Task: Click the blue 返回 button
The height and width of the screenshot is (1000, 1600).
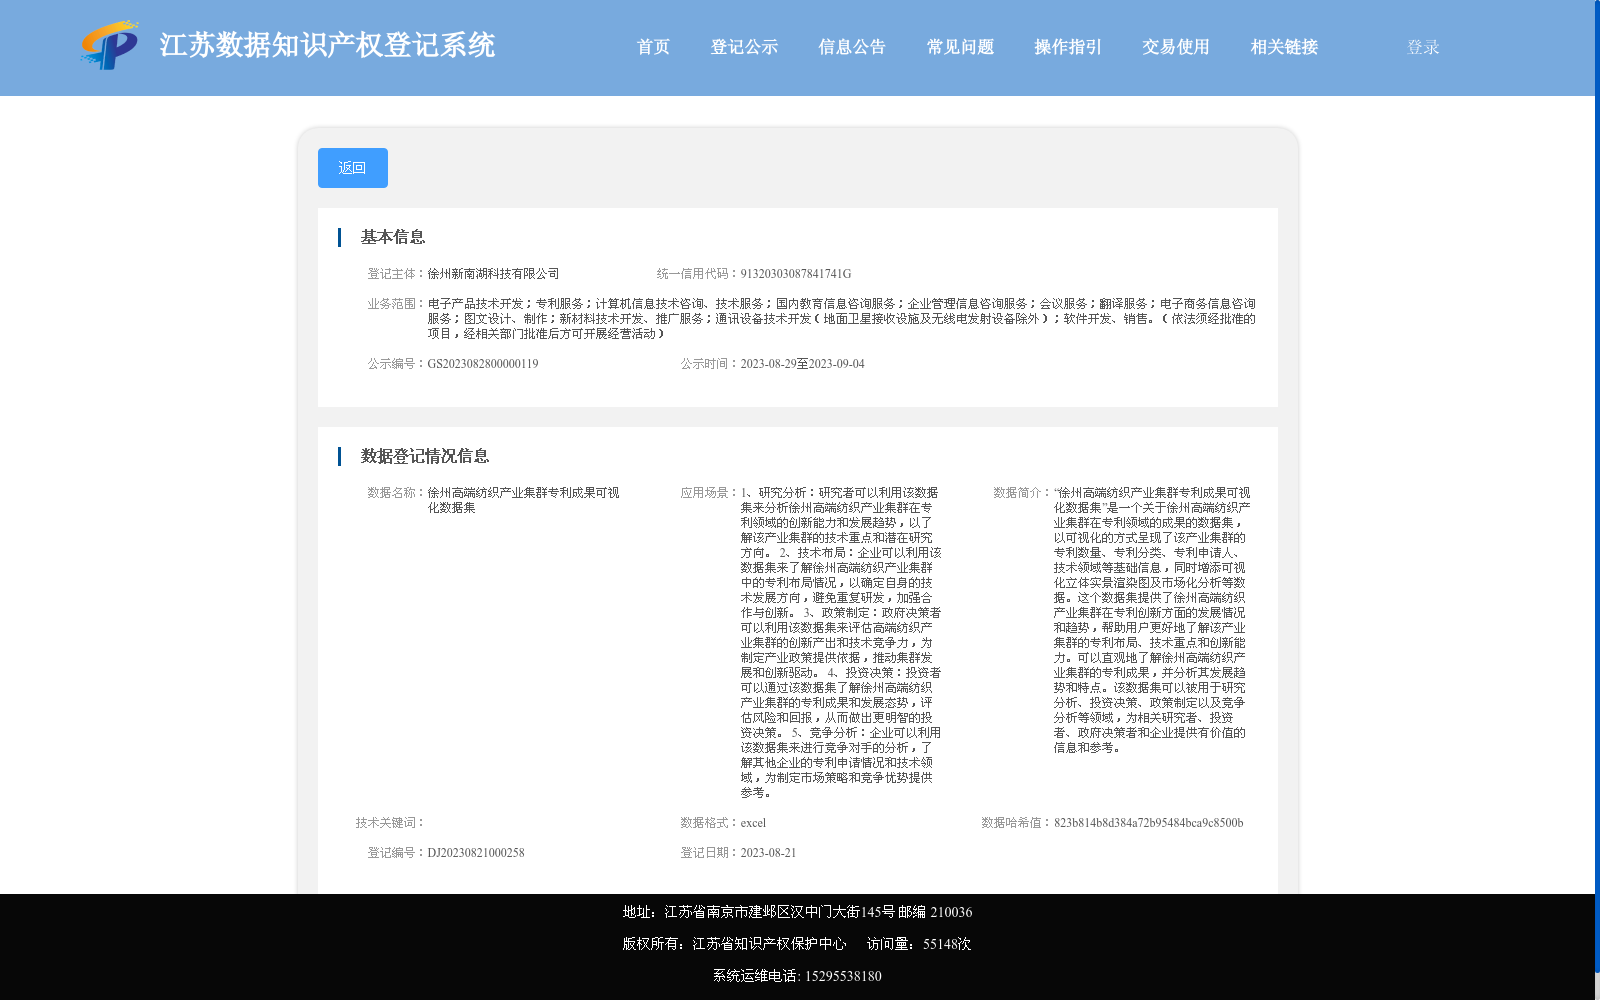Action: (x=353, y=168)
